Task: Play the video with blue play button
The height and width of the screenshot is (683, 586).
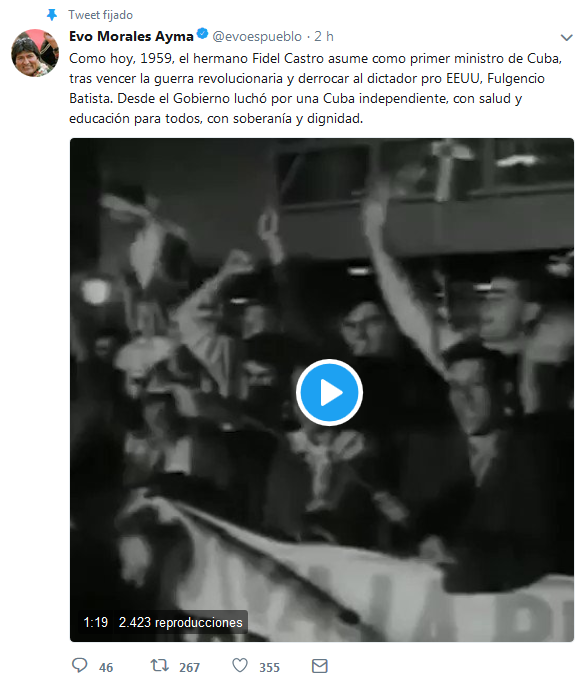Action: pyautogui.click(x=329, y=392)
